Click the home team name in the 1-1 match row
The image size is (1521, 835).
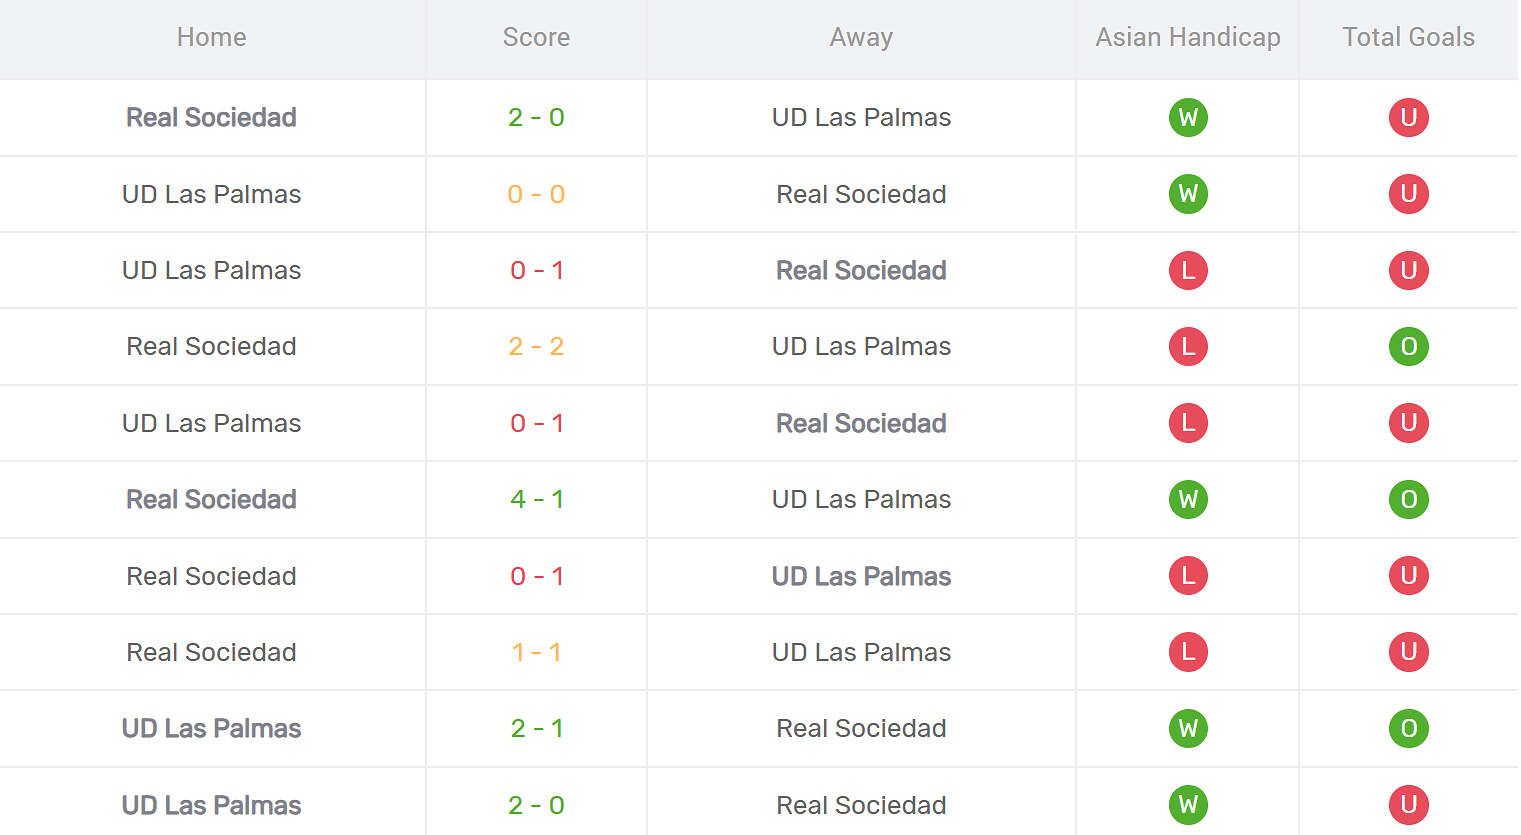click(x=211, y=652)
